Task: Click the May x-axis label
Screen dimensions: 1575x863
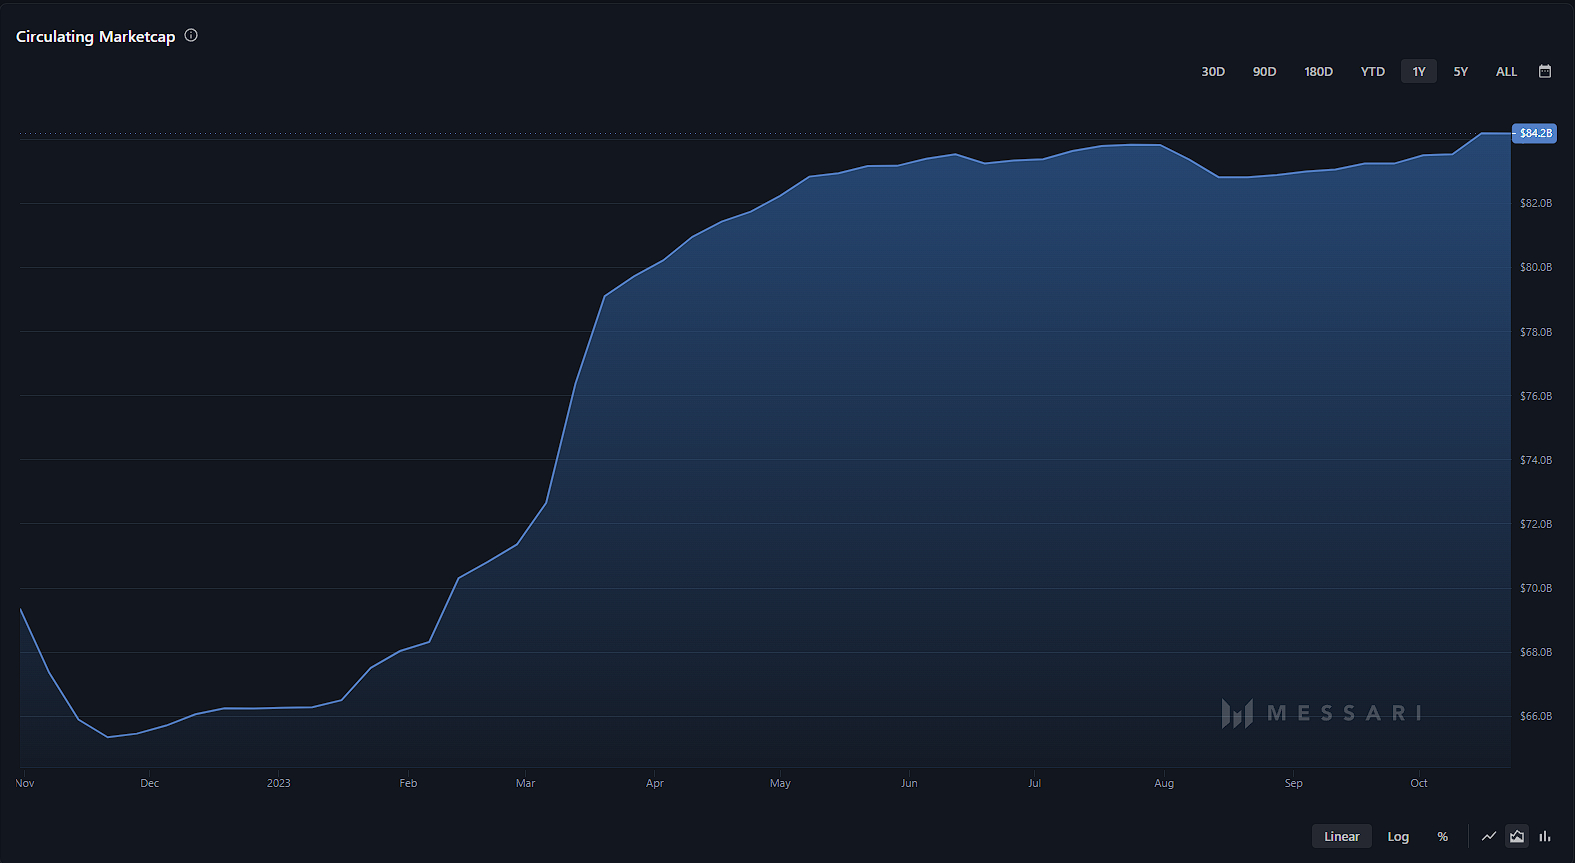Action: click(780, 783)
